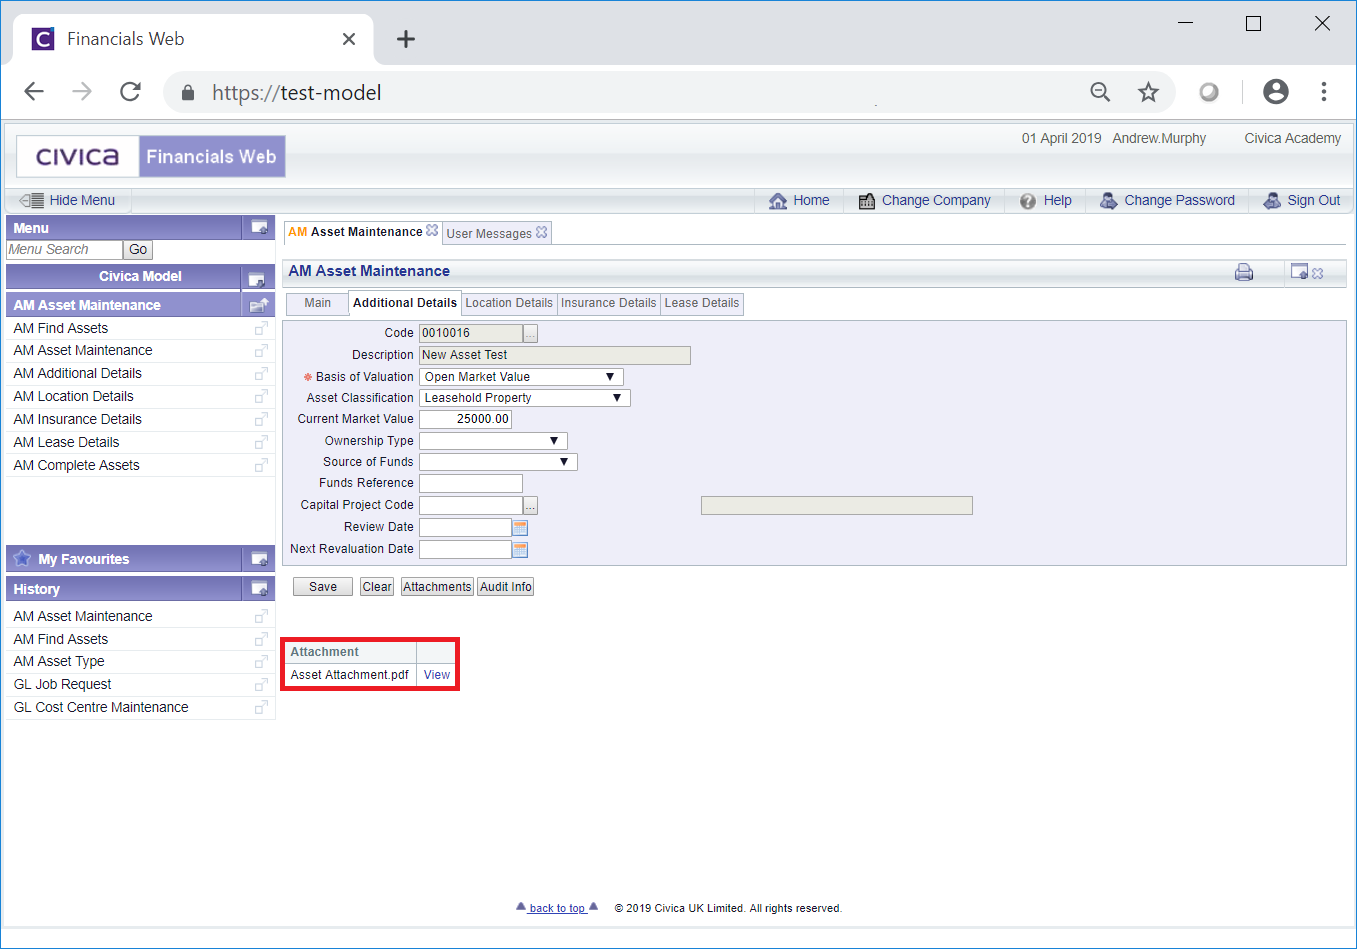
Task: Click in the Current Market Value field
Action: [x=465, y=419]
